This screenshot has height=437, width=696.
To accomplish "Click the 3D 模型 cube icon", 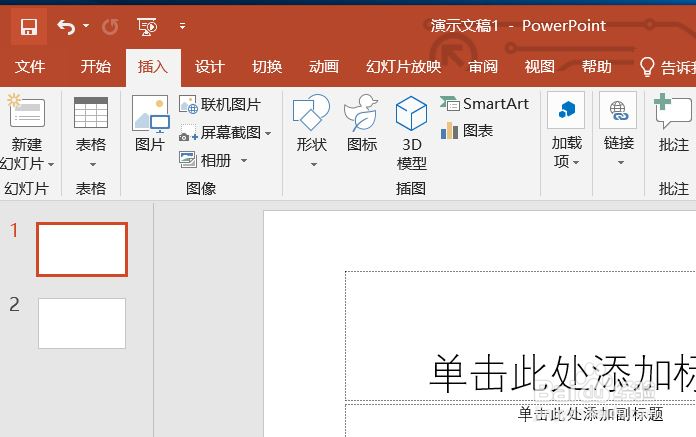I will 411,113.
